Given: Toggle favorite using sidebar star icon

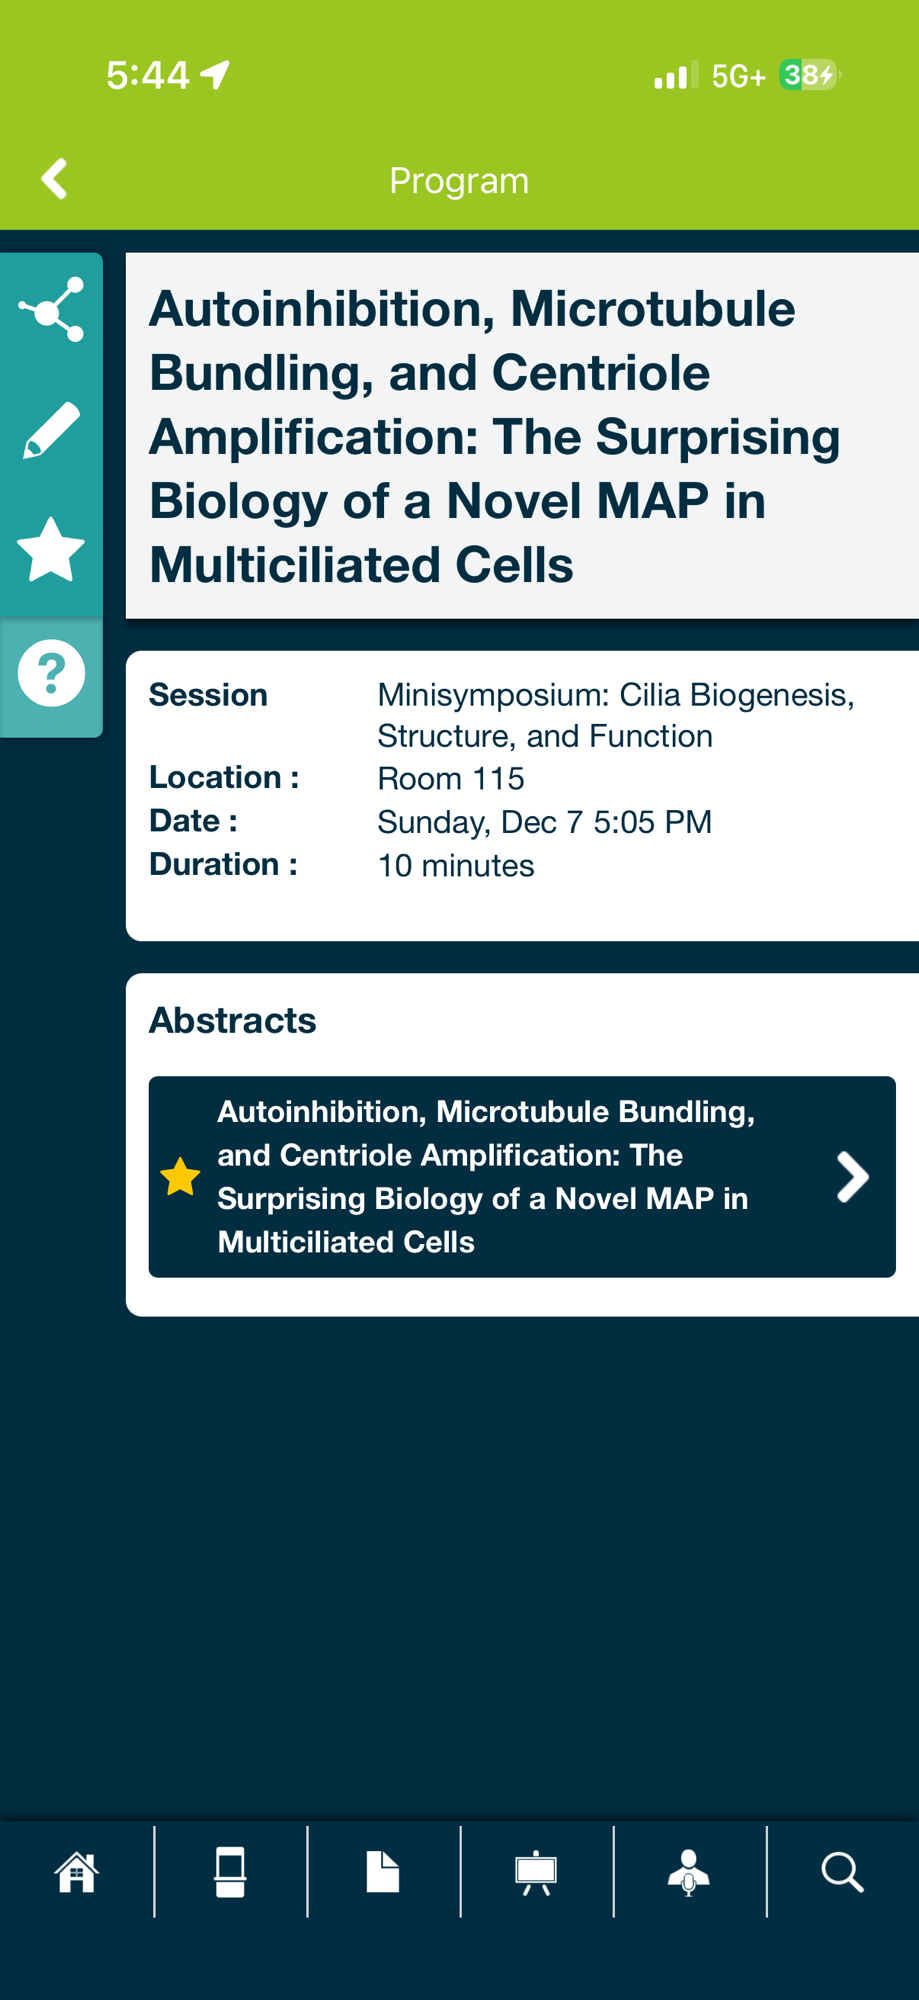Looking at the screenshot, I should [x=52, y=550].
